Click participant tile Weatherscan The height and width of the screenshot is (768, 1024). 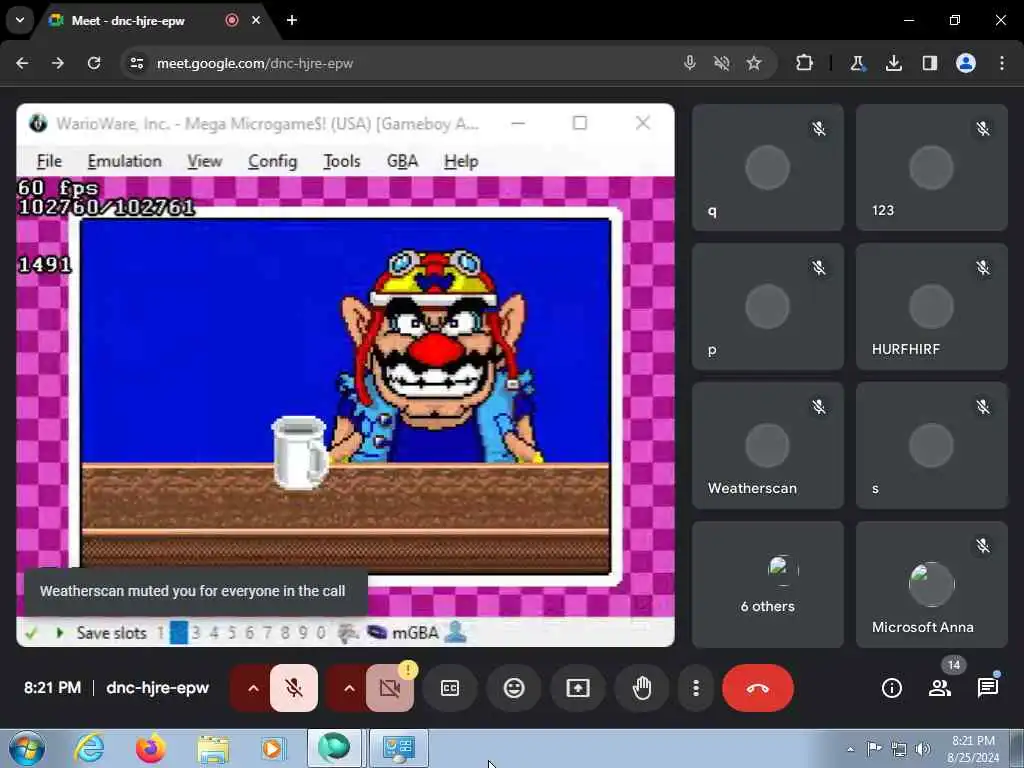(767, 445)
